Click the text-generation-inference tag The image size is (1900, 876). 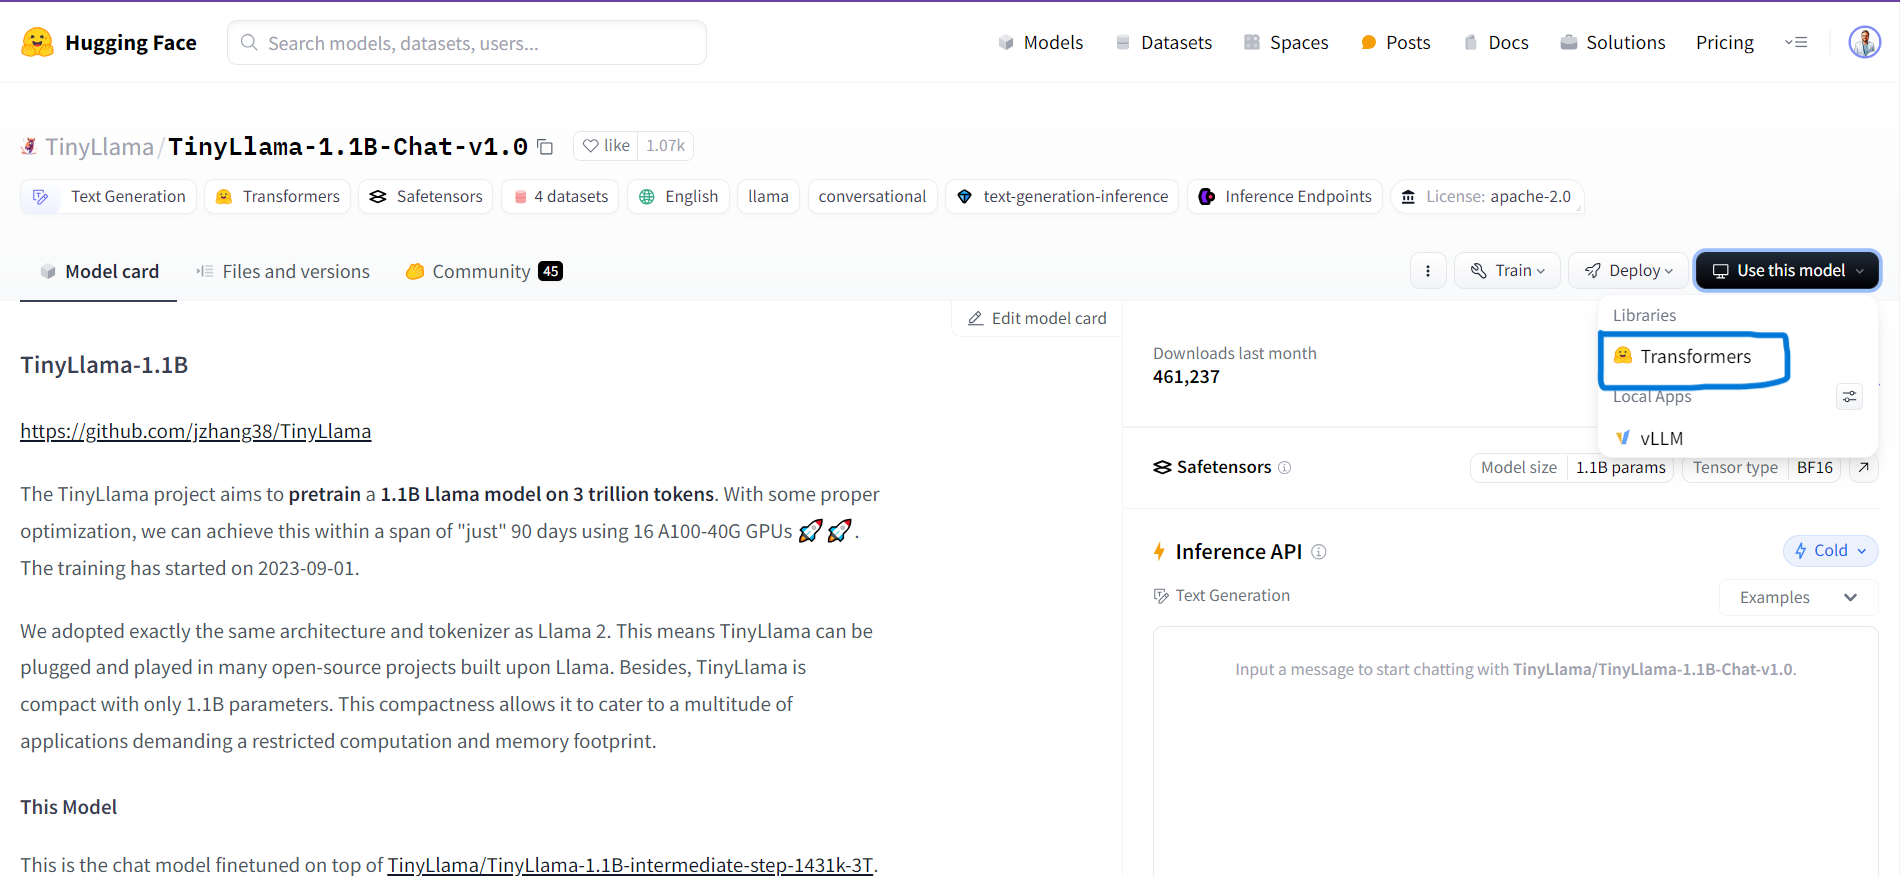1062,197
